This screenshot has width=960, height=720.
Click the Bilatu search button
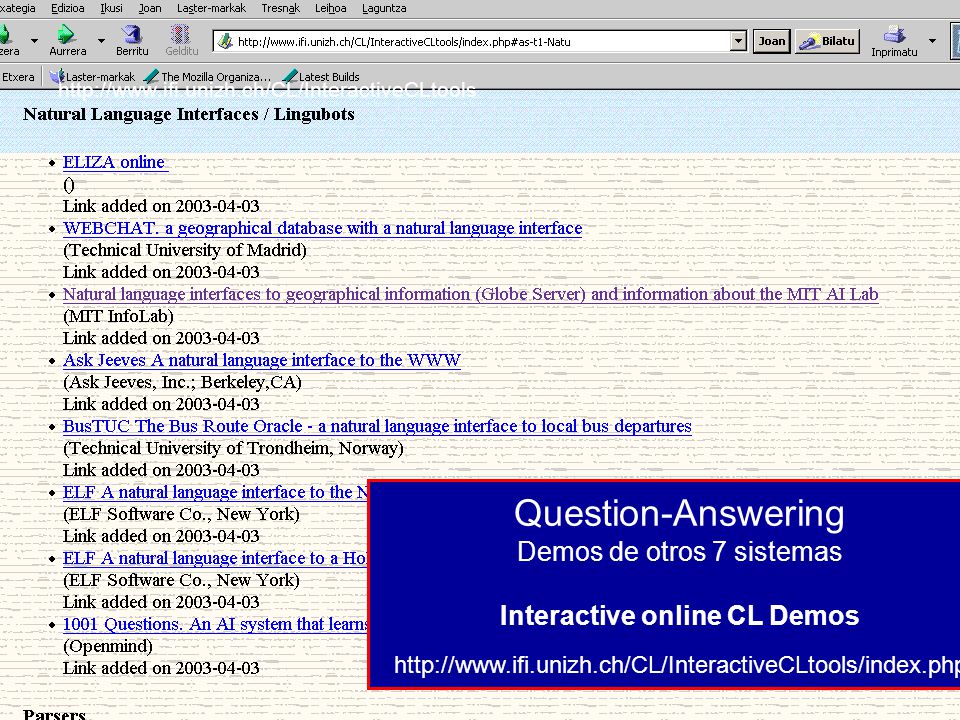pos(827,41)
